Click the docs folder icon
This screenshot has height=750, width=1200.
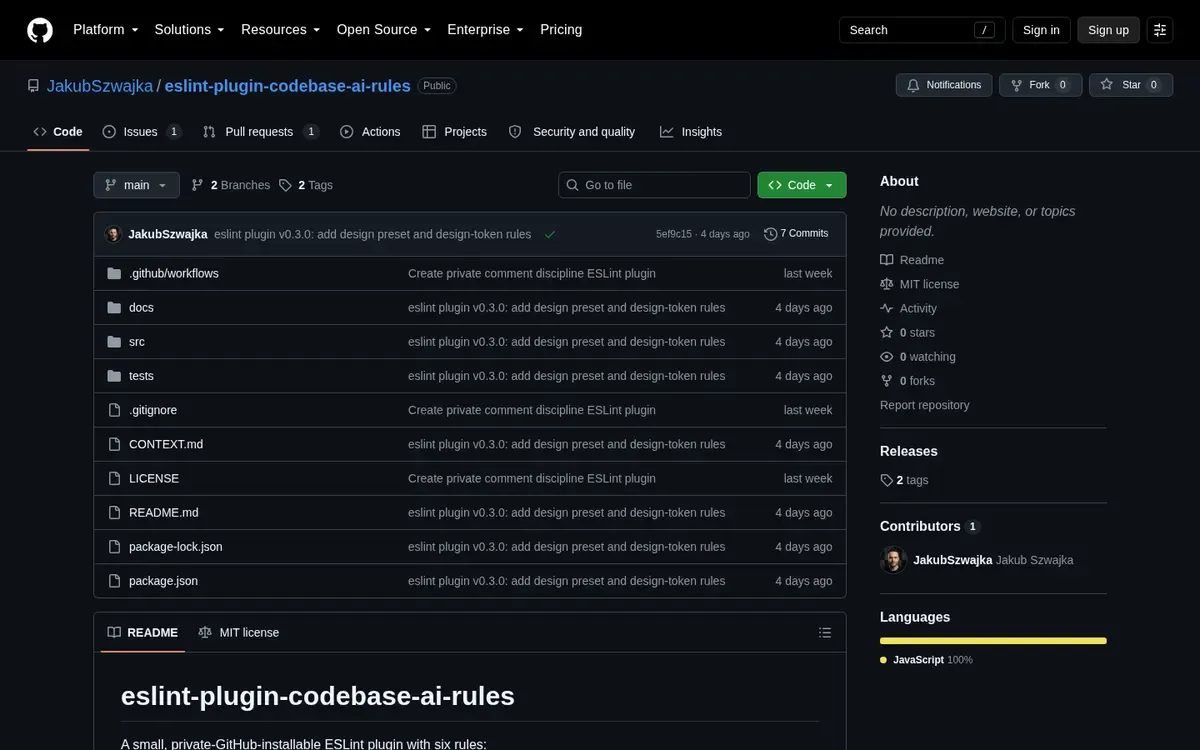[114, 307]
